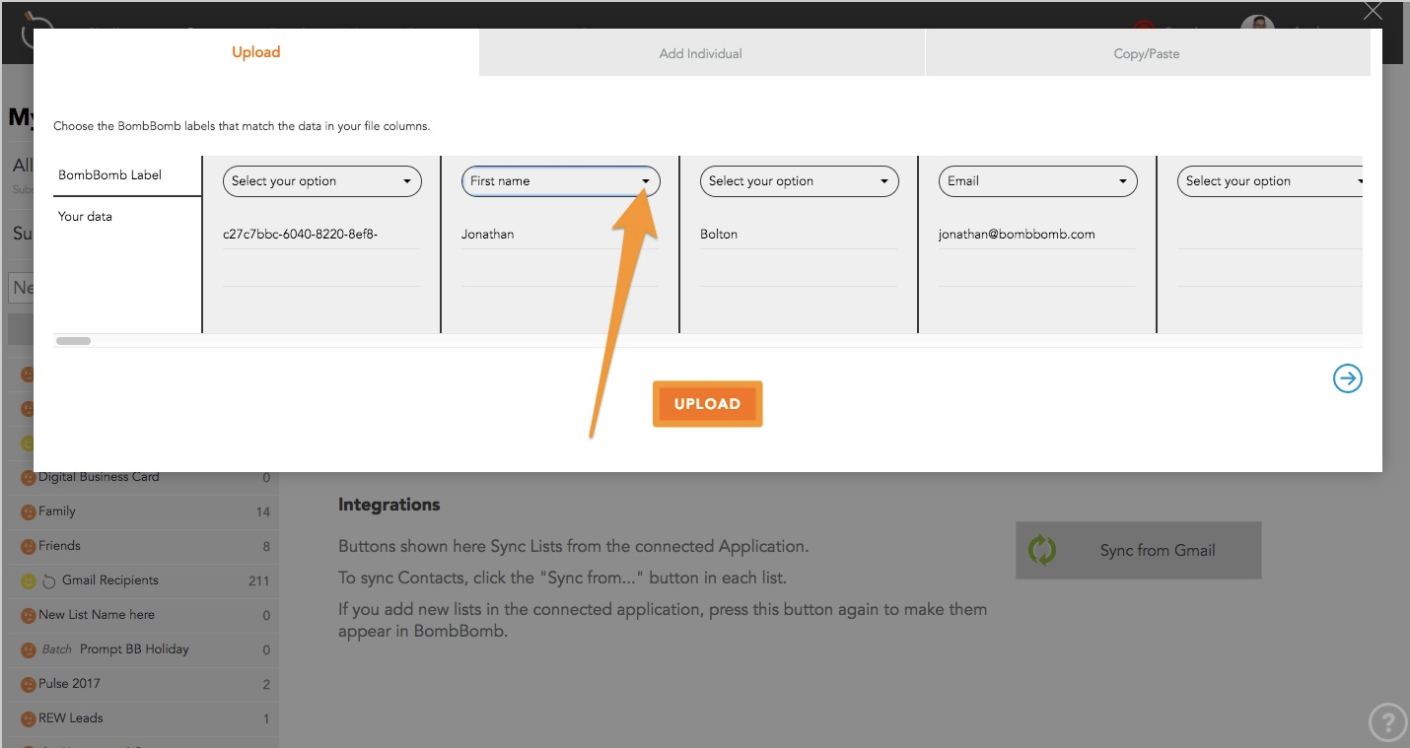Click the green Sync from Gmail refresh icon
The width and height of the screenshot is (1410, 748).
pyautogui.click(x=1042, y=550)
